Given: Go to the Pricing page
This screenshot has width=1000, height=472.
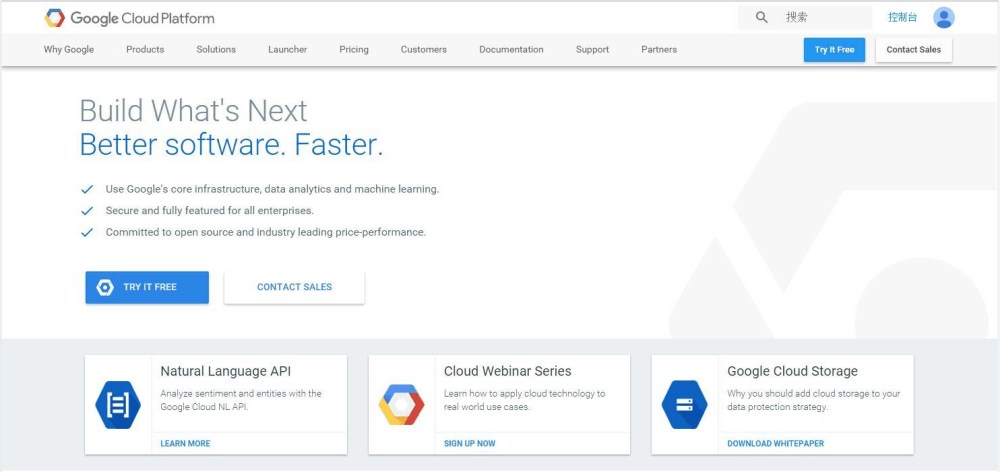Looking at the screenshot, I should (354, 50).
